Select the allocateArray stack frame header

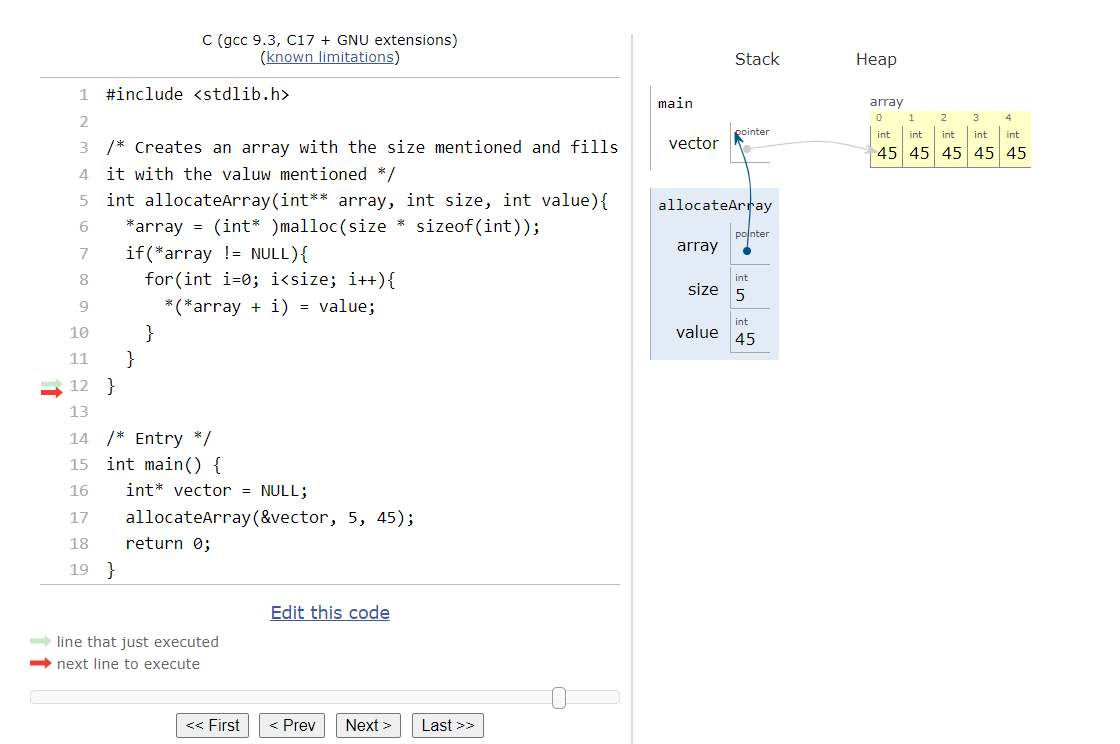tap(714, 205)
